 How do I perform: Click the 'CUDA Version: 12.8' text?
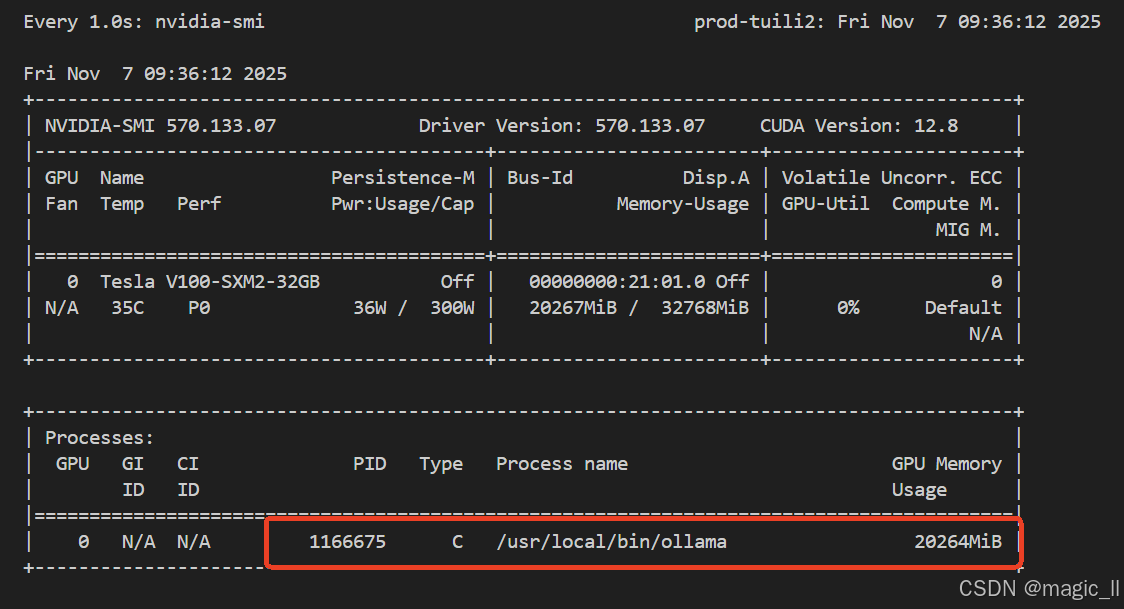click(x=859, y=126)
